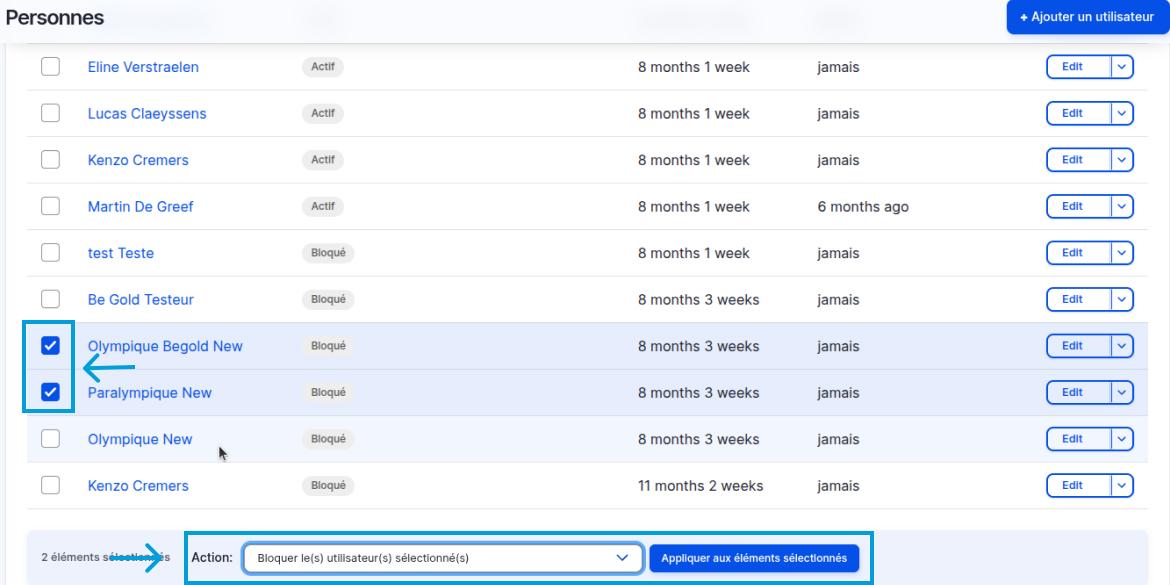Click the Ajouter un utilisateur button
The image size is (1170, 585).
tap(1087, 17)
